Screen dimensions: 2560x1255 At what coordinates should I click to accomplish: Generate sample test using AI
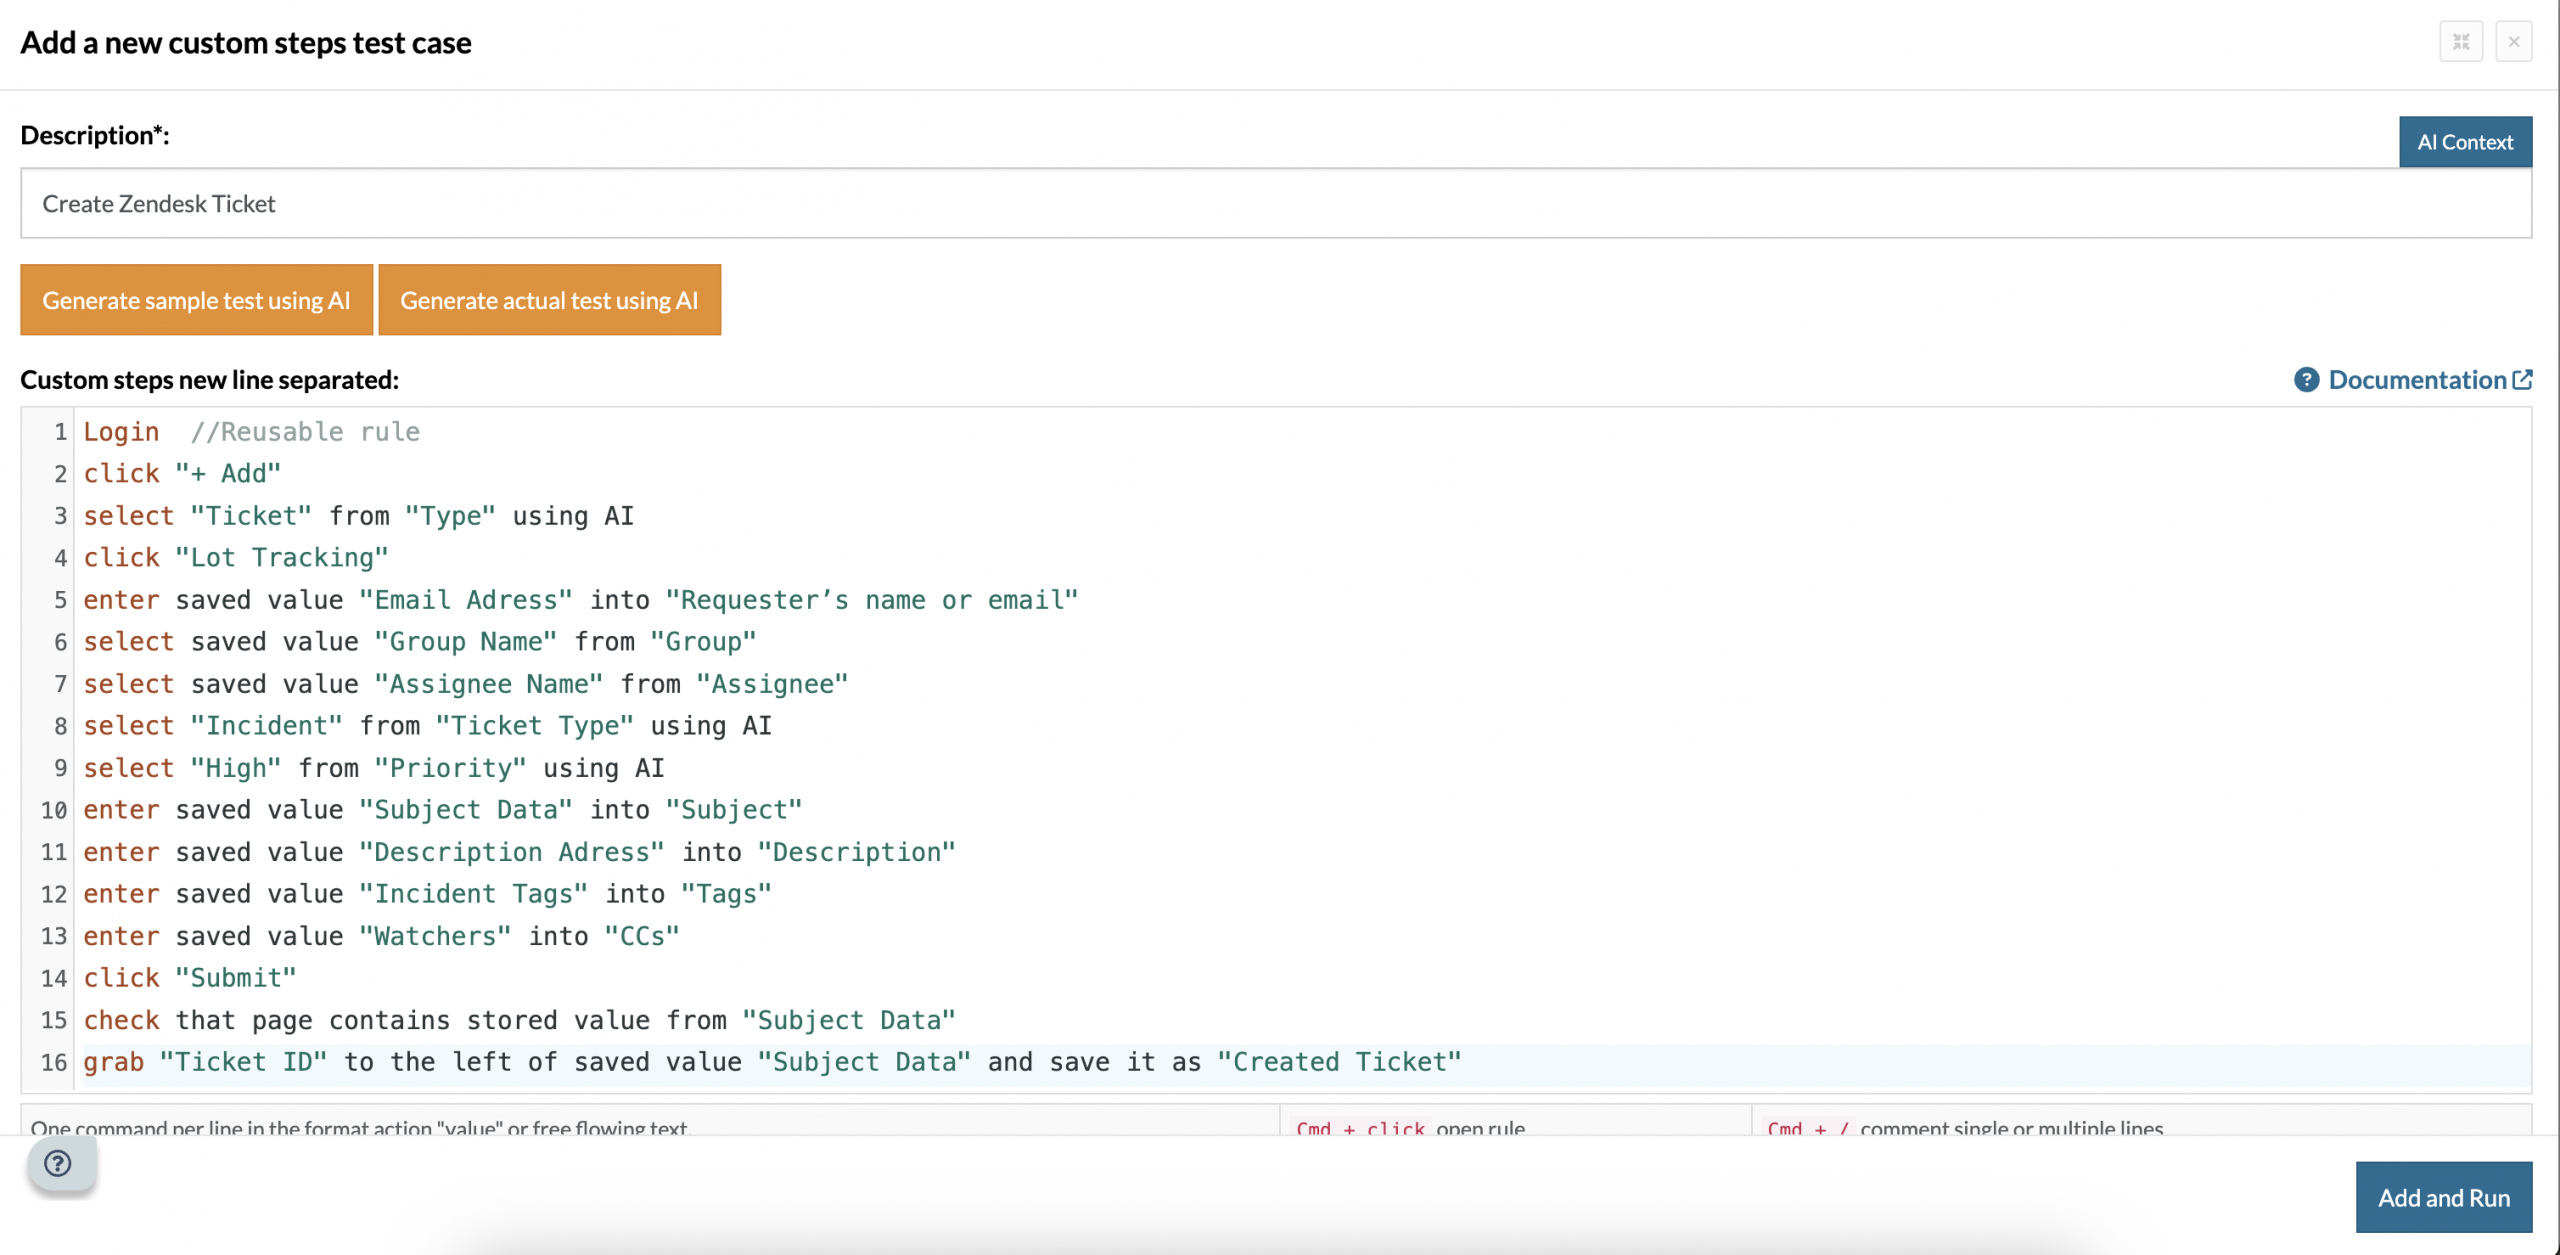coord(196,300)
